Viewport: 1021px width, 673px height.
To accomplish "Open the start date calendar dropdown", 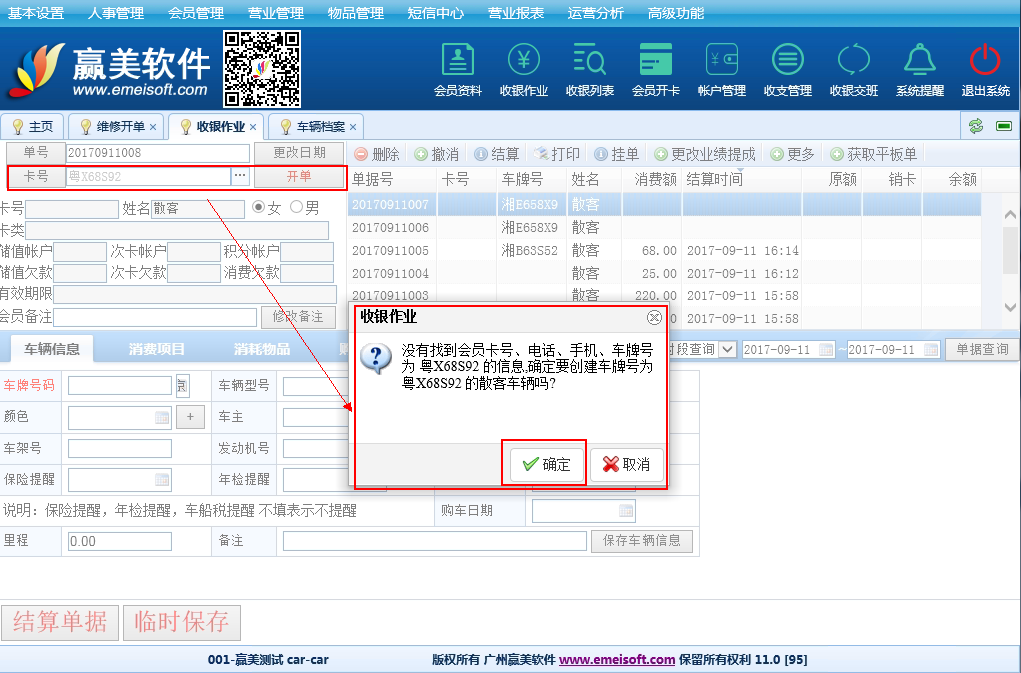I will (x=826, y=350).
